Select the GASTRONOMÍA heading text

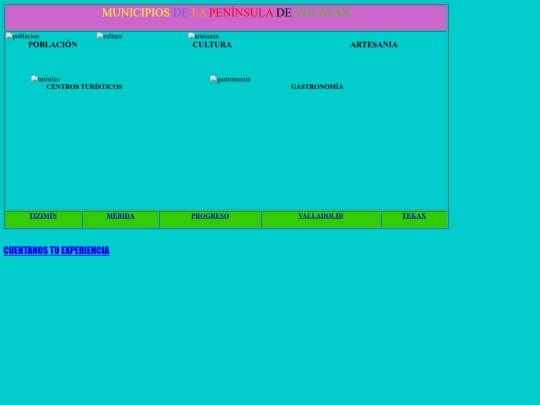[317, 87]
